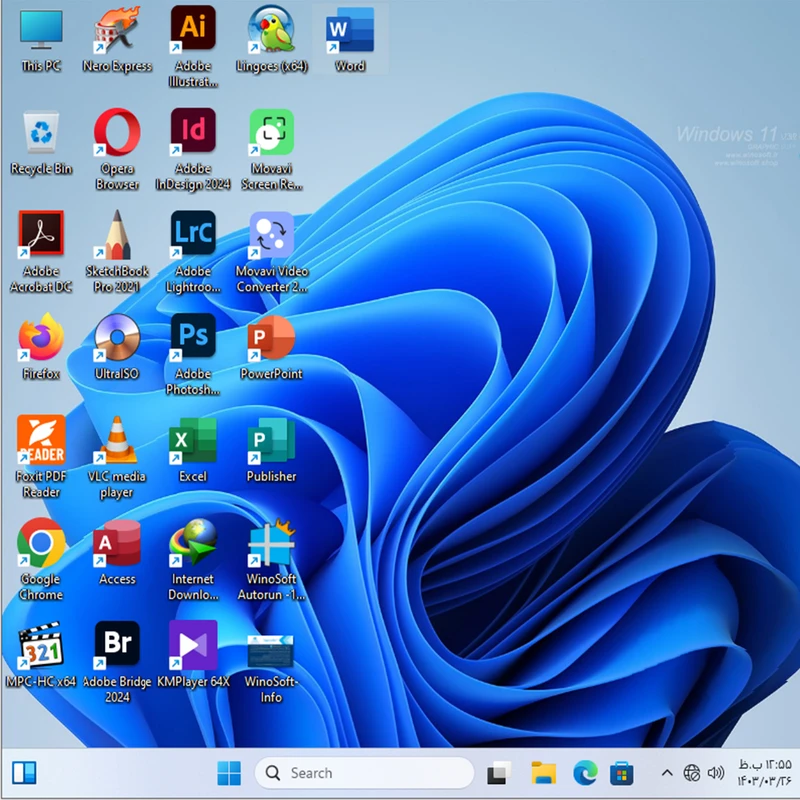Click the Opera Browser shortcut
800x800 pixels.
[x=117, y=133]
